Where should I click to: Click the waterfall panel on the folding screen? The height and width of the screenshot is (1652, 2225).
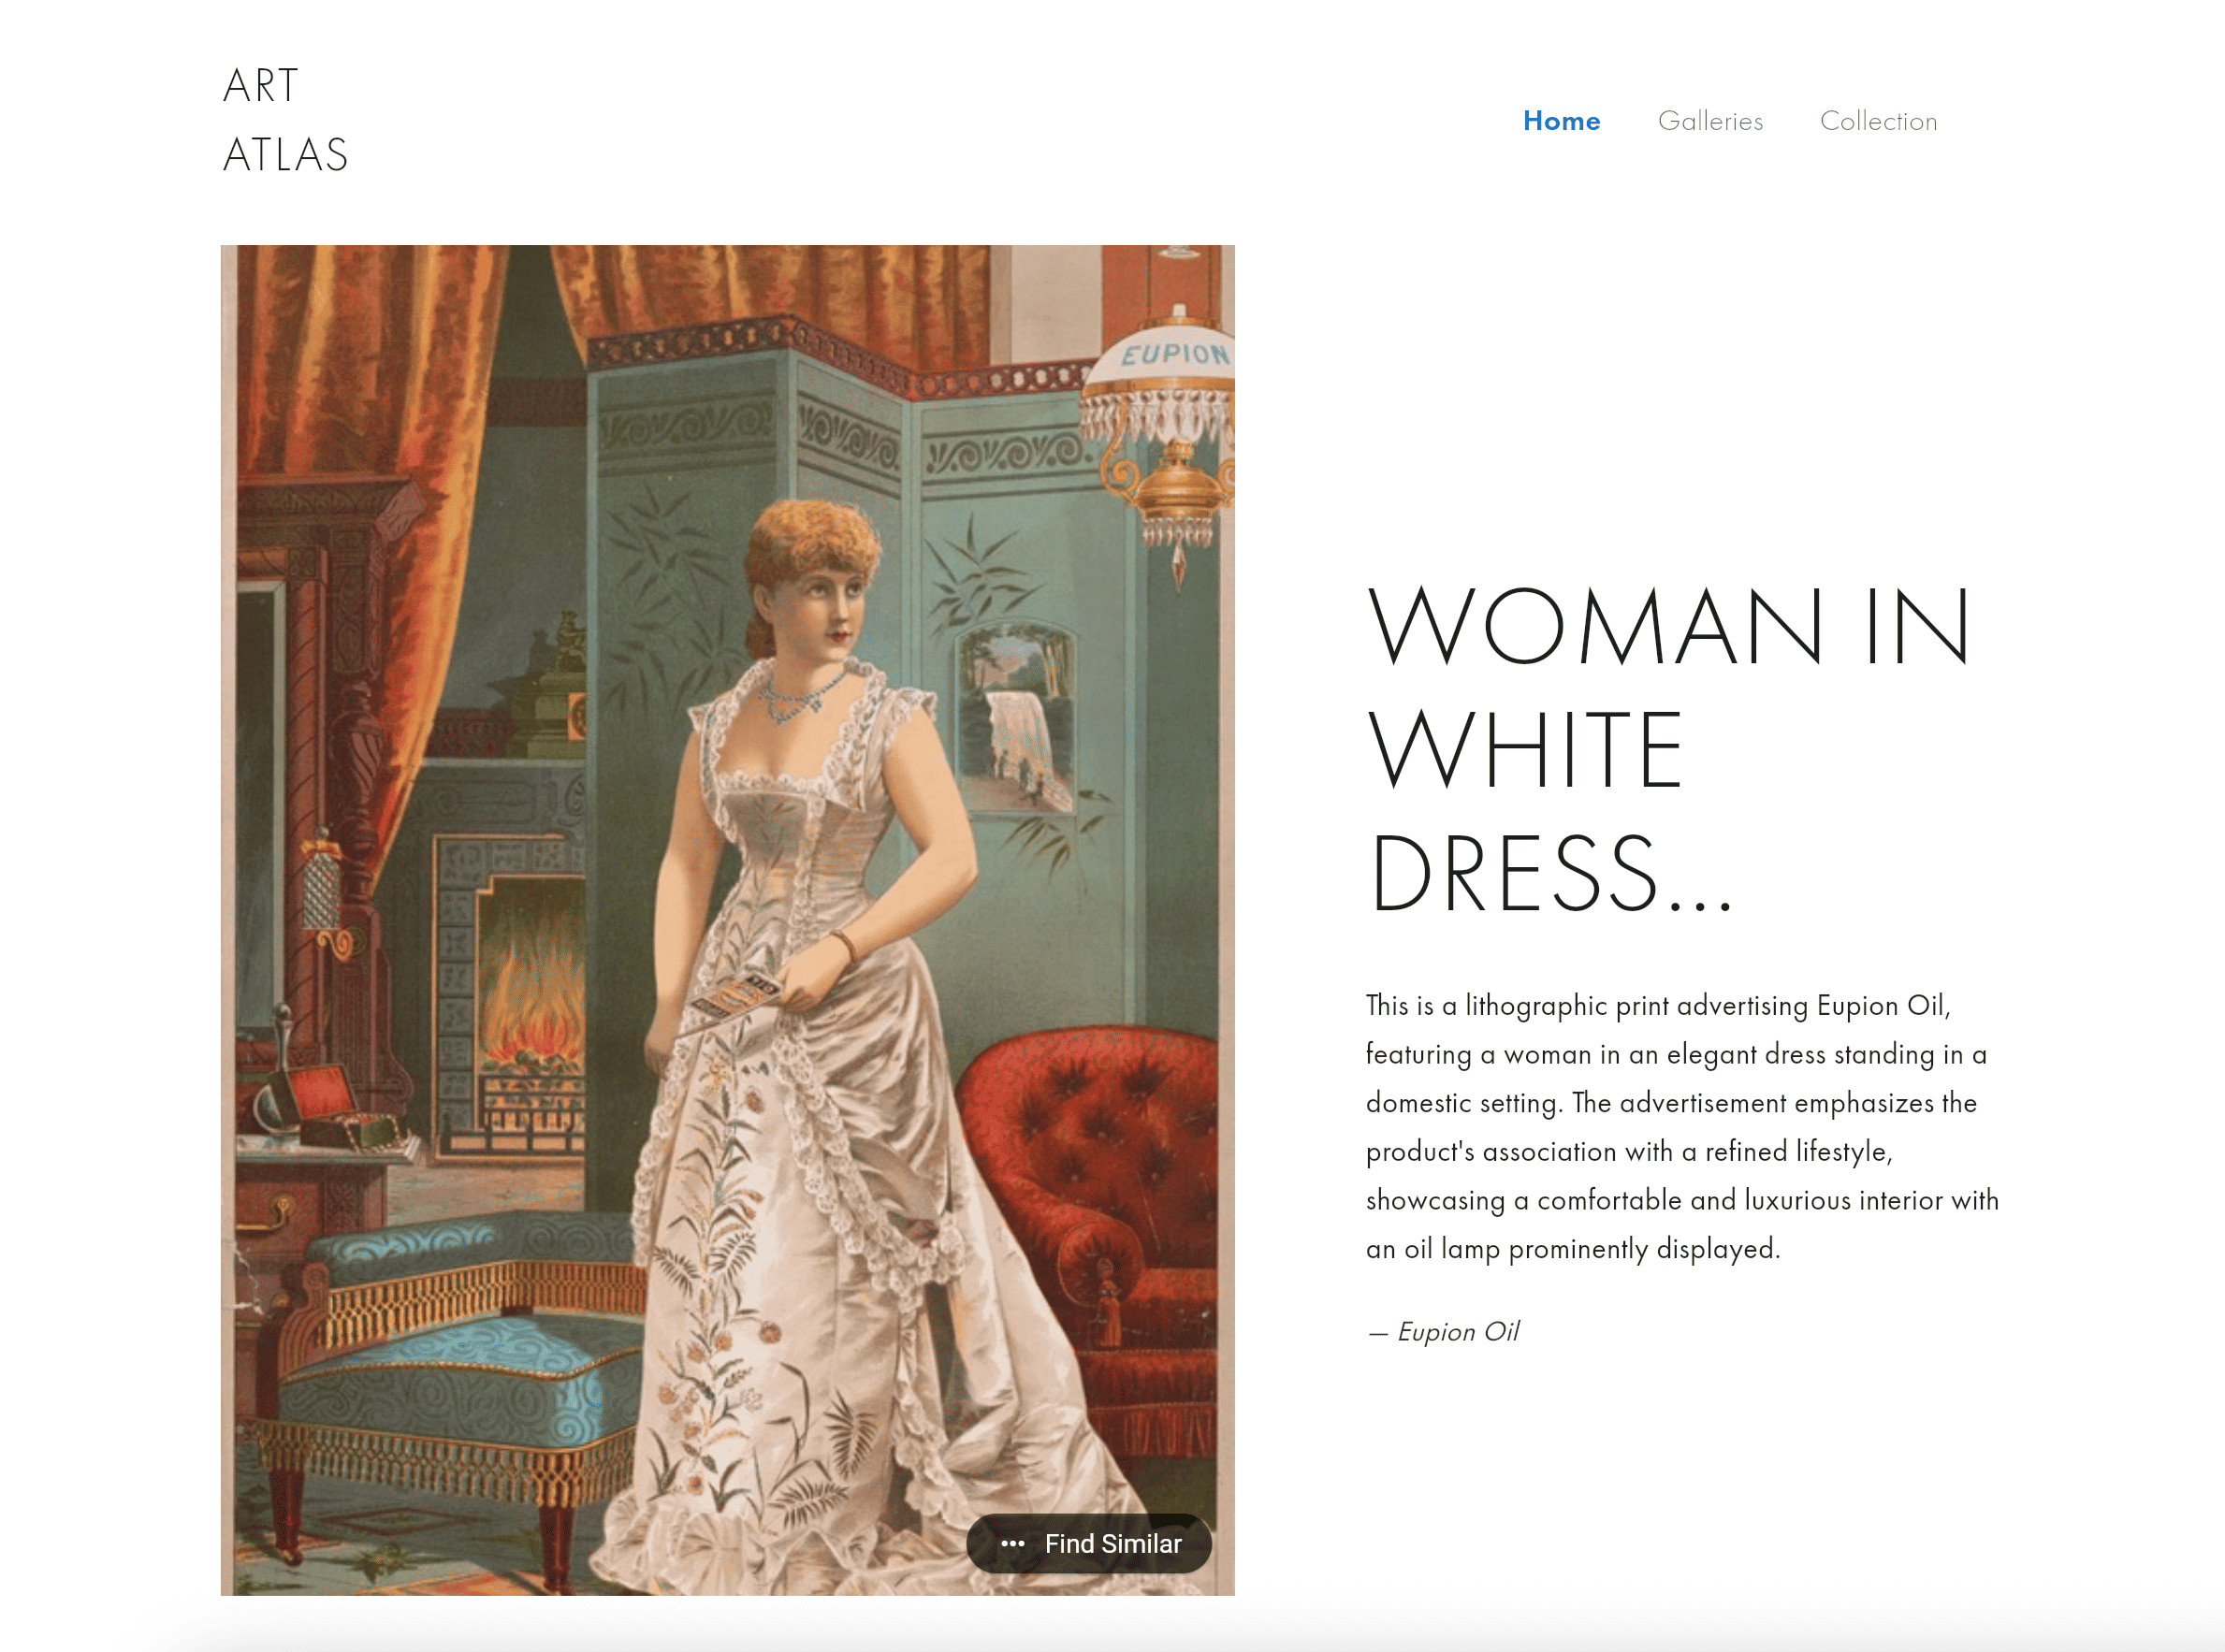point(1016,720)
